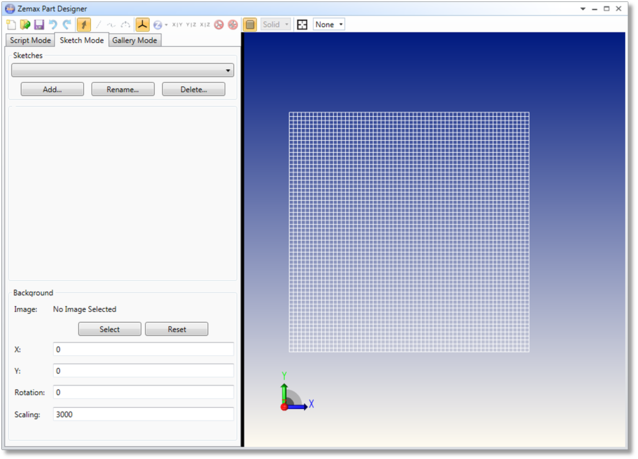The height and width of the screenshot is (459, 638).
Task: Click the second red circular rotate icon
Action: (233, 25)
